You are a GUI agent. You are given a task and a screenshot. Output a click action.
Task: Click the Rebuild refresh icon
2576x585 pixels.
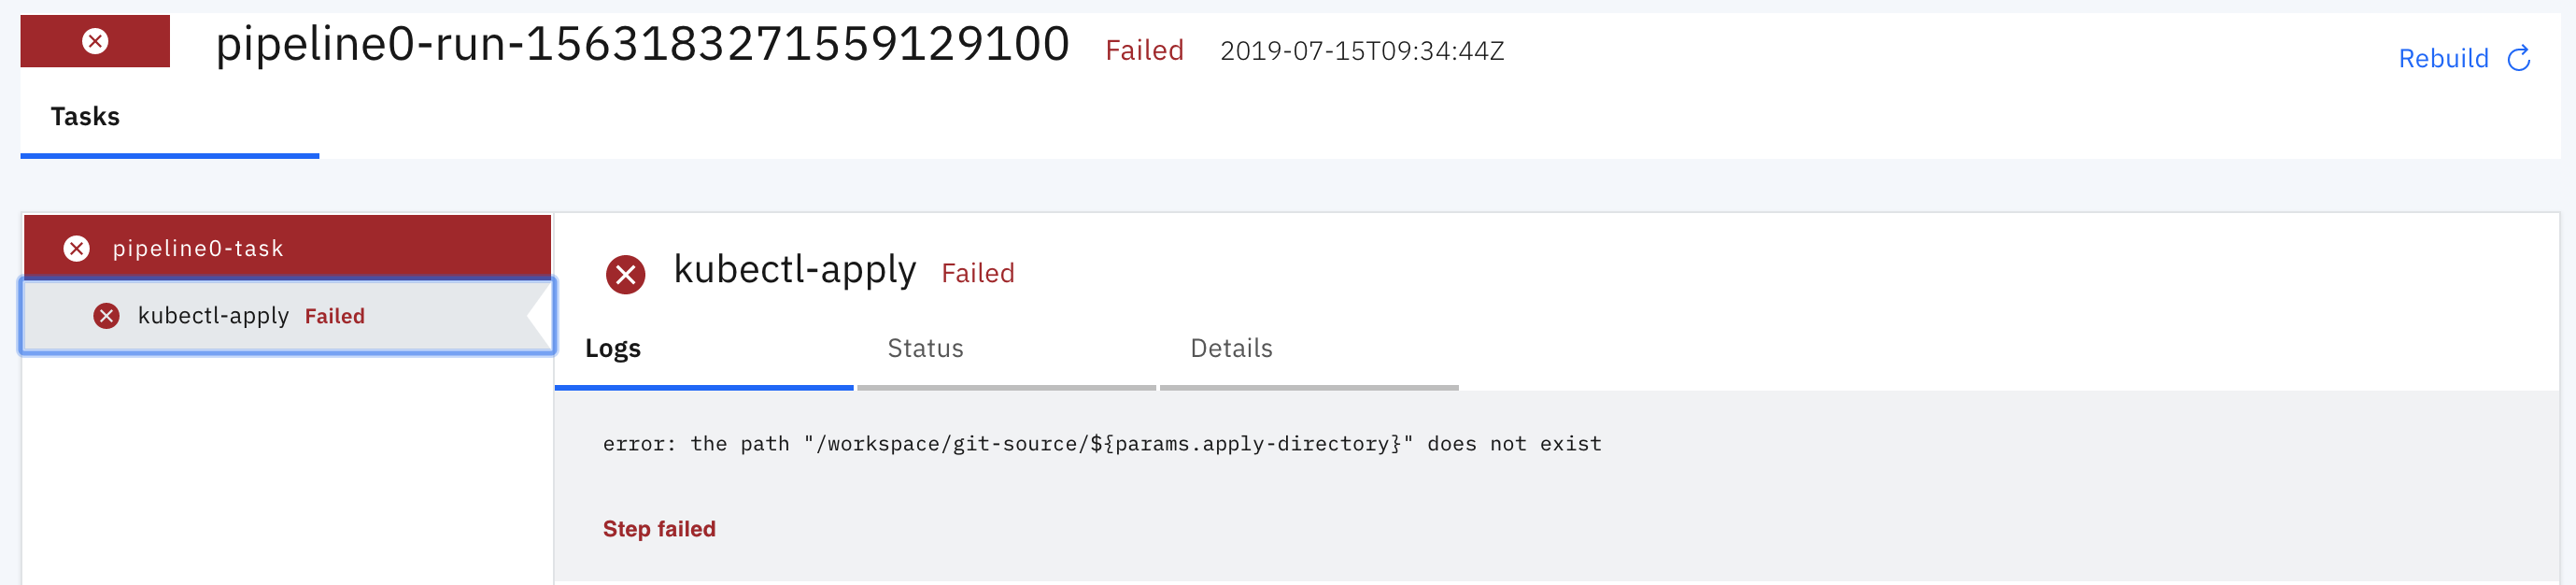point(2520,58)
